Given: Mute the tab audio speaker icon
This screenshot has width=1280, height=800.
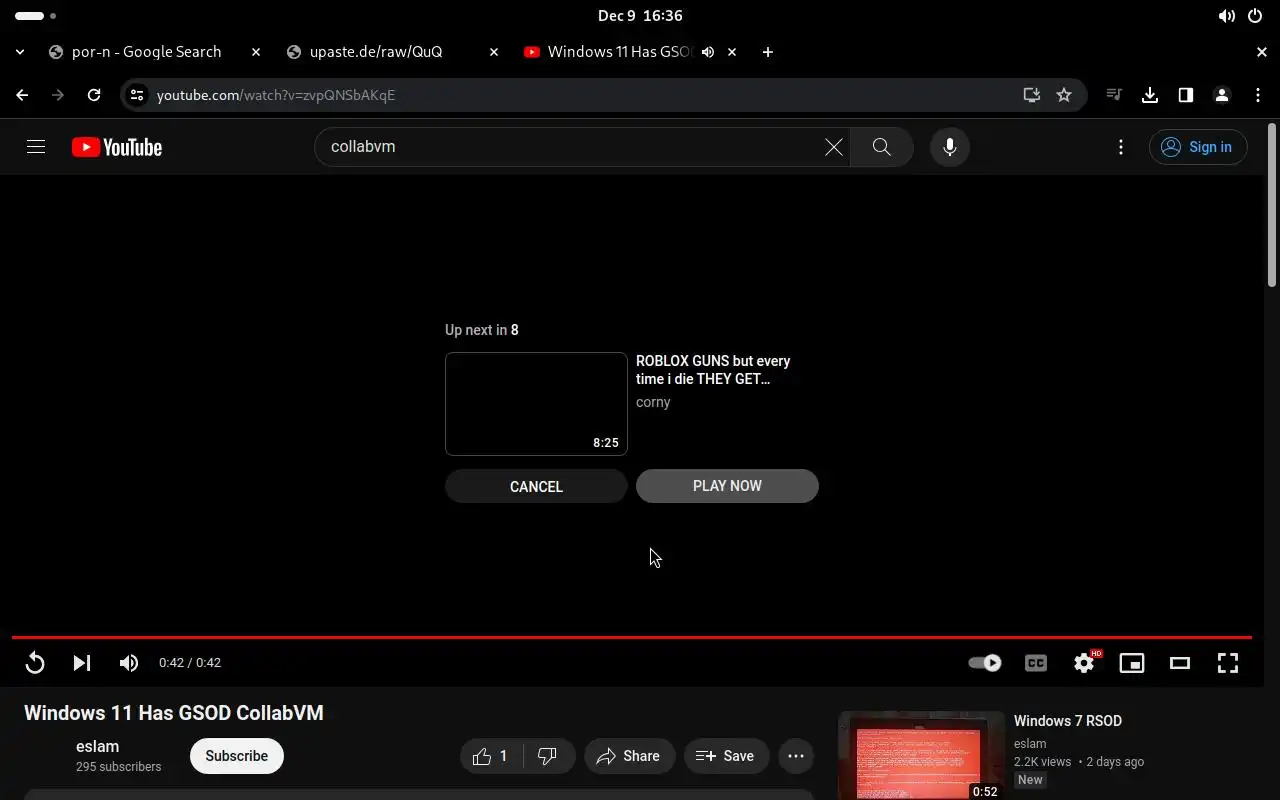Looking at the screenshot, I should (x=708, y=52).
